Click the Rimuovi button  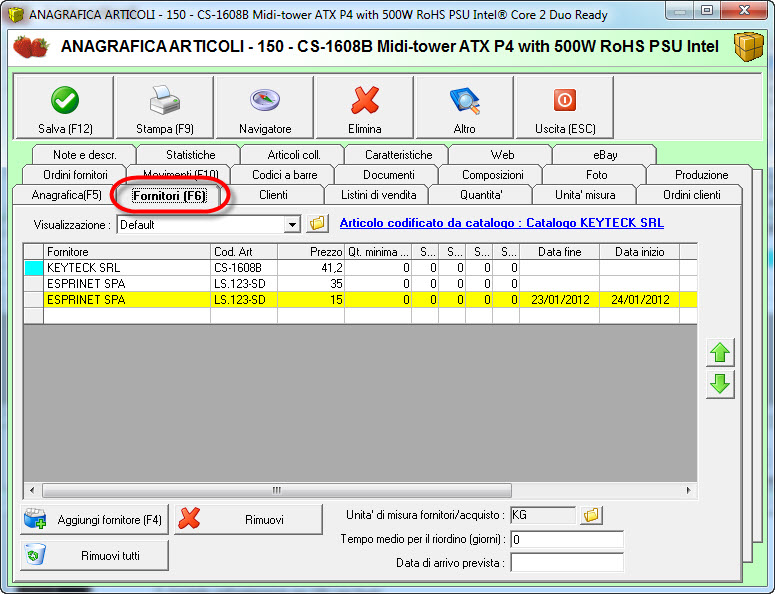(248, 519)
